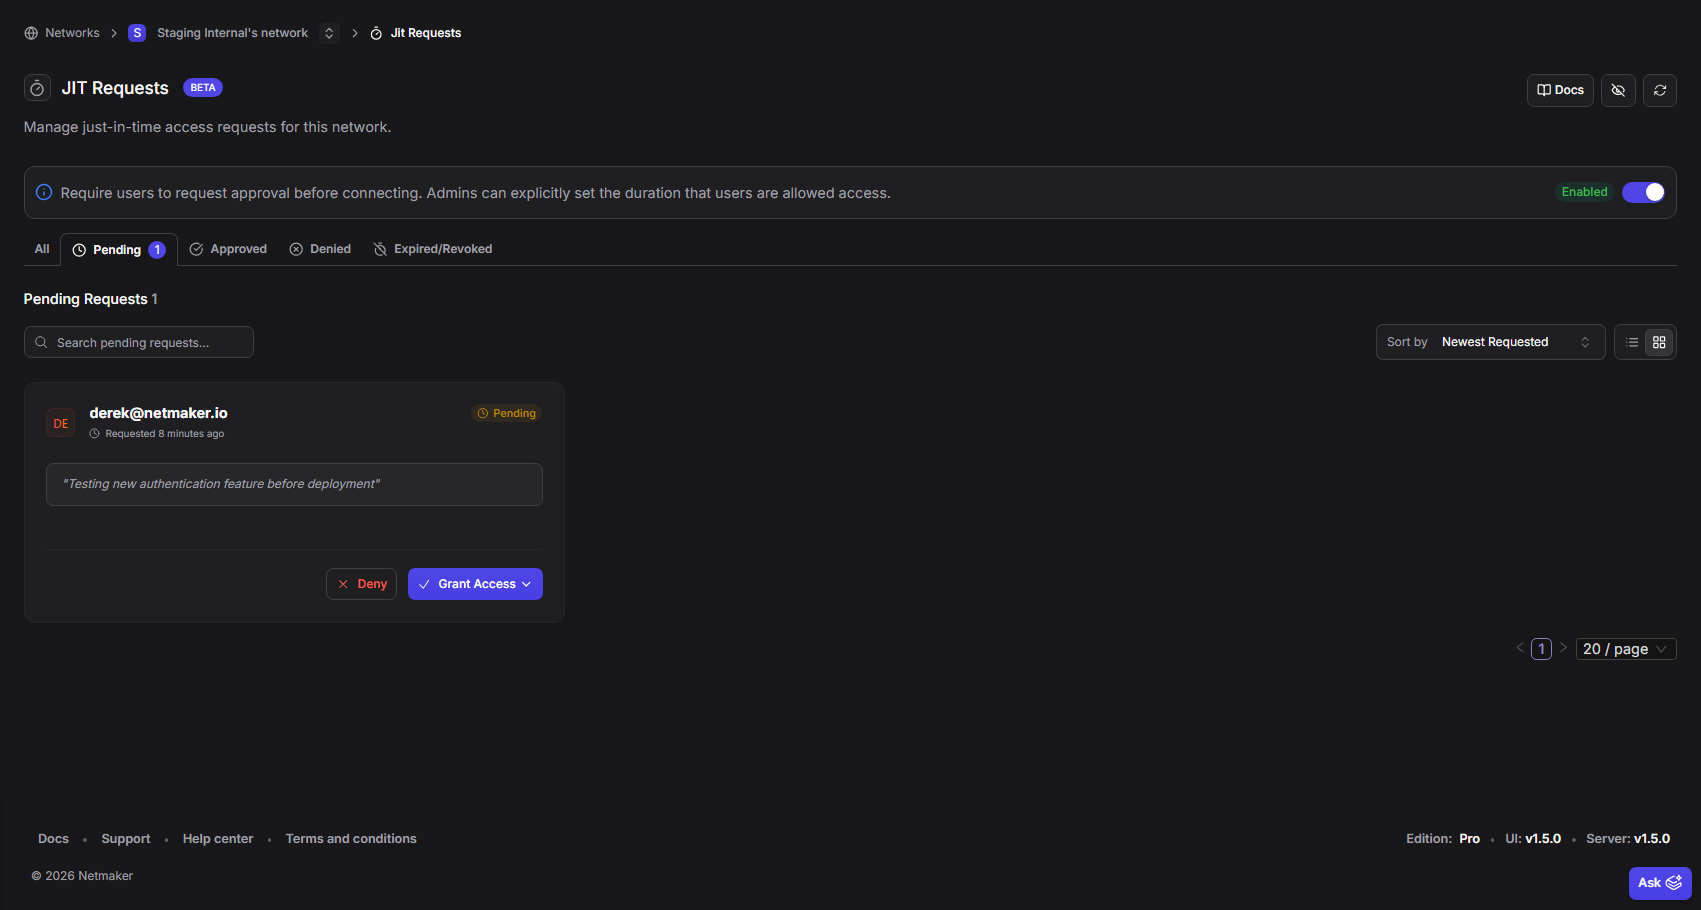Click the Networks globe breadcrumb icon
The image size is (1701, 910).
(x=31, y=33)
